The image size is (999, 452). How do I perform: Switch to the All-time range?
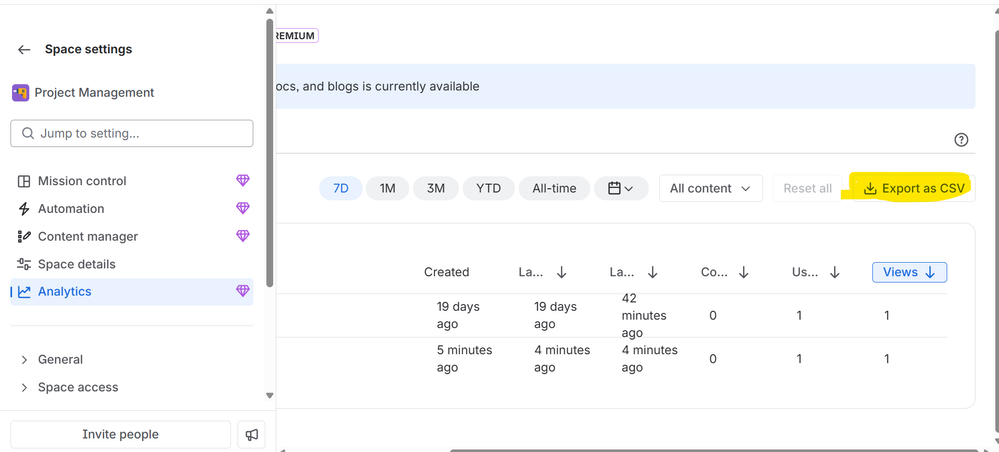click(x=554, y=188)
